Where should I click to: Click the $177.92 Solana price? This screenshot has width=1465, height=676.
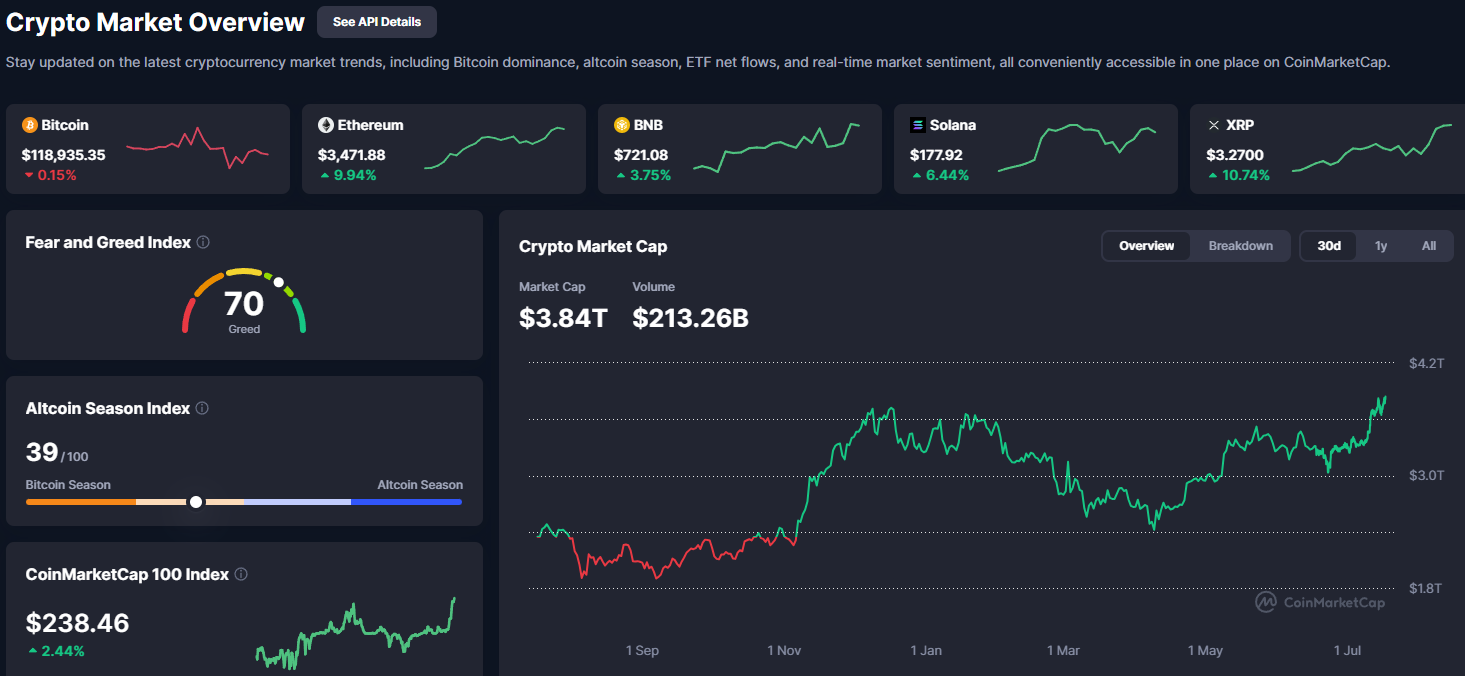pyautogui.click(x=938, y=155)
